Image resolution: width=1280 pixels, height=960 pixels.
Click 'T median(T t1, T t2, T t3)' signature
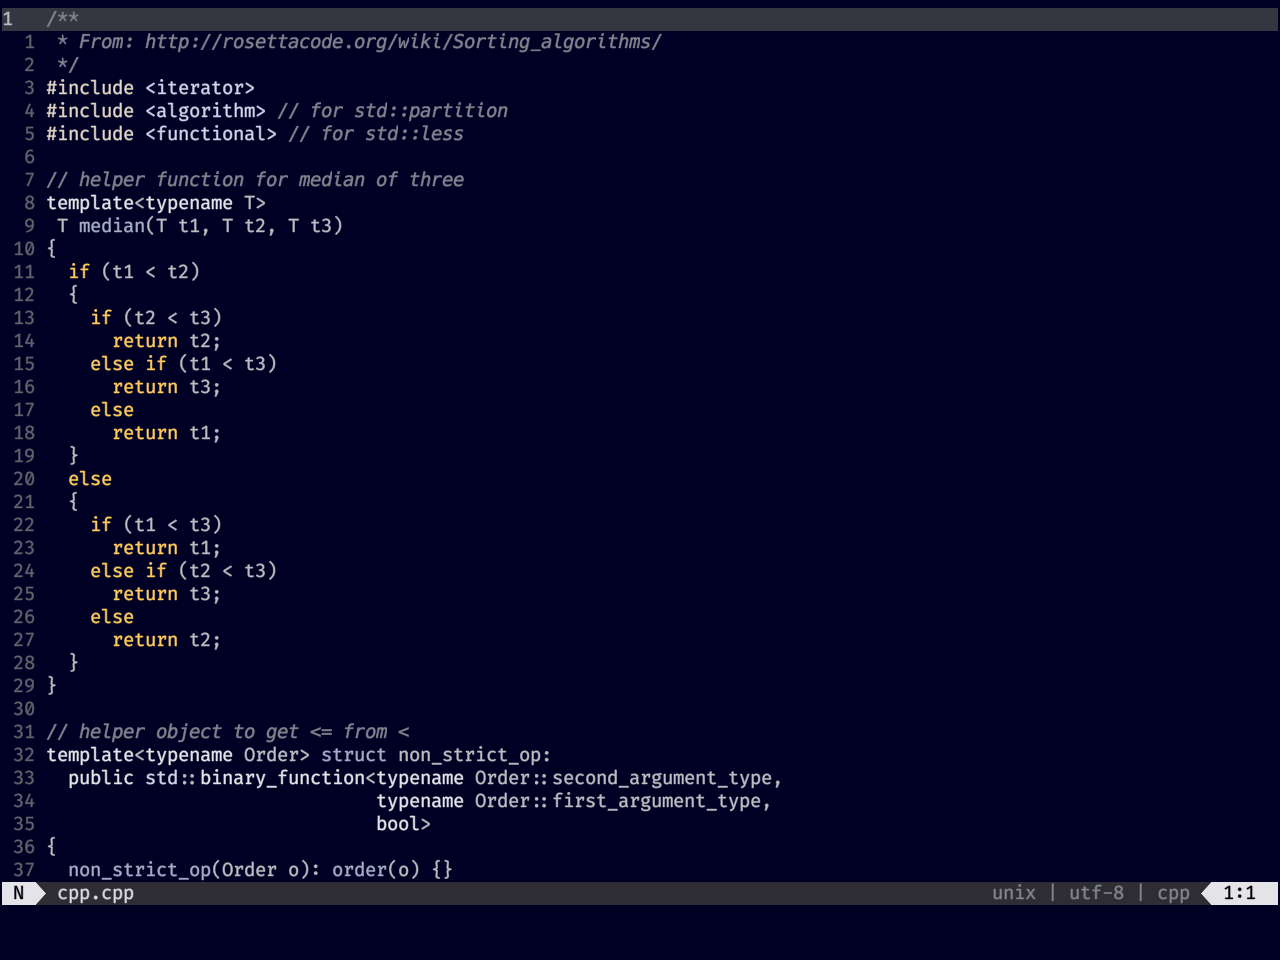click(x=200, y=226)
